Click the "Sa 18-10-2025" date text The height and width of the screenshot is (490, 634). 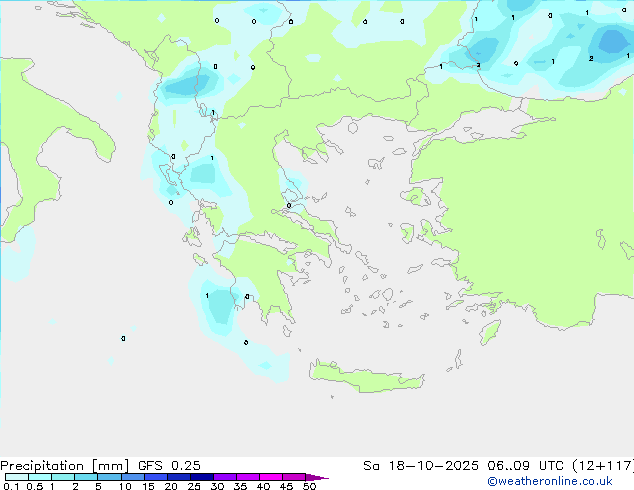pos(421,466)
